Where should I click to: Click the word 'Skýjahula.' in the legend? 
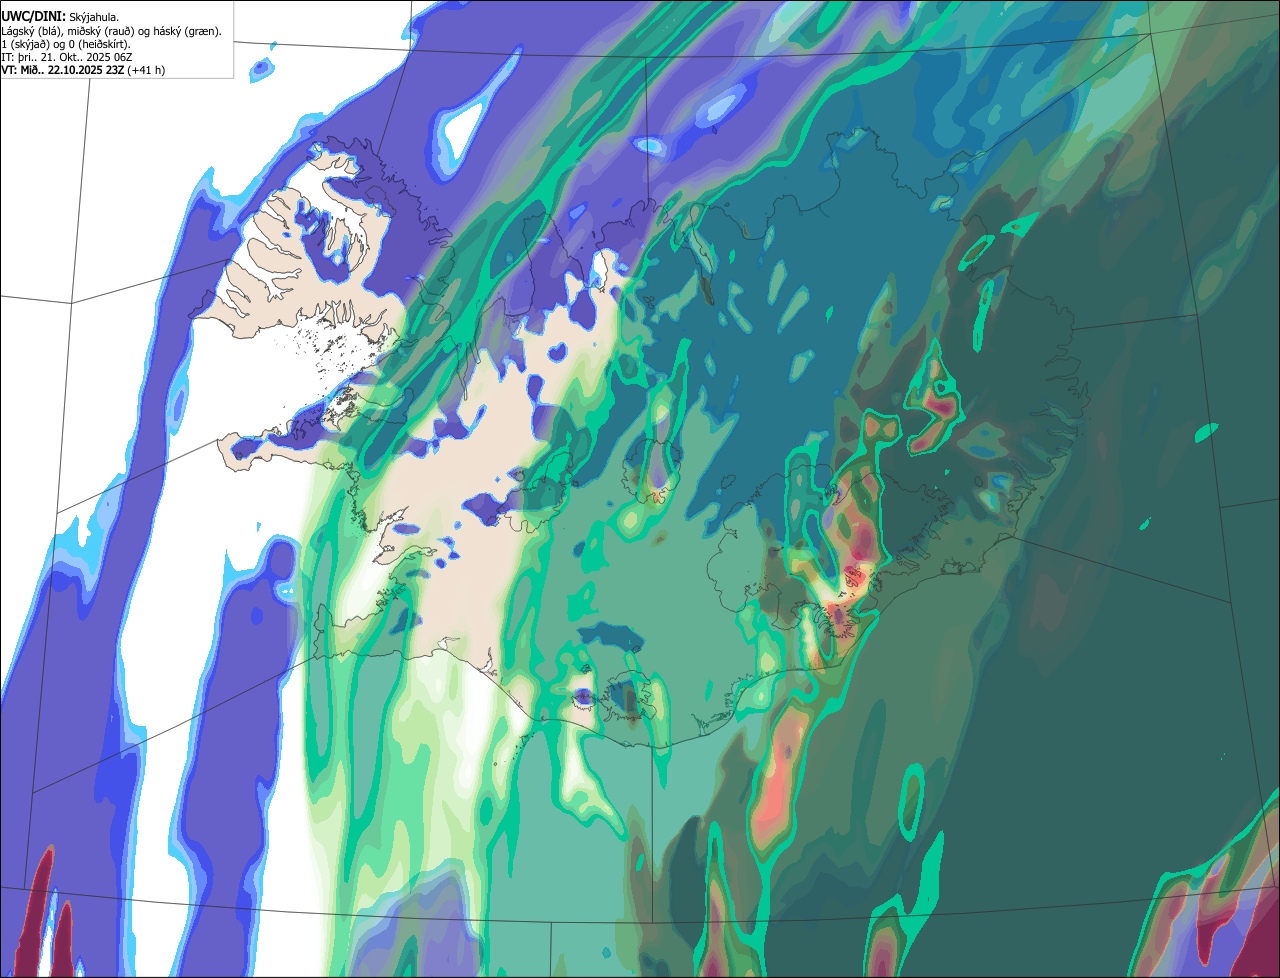[x=94, y=17]
